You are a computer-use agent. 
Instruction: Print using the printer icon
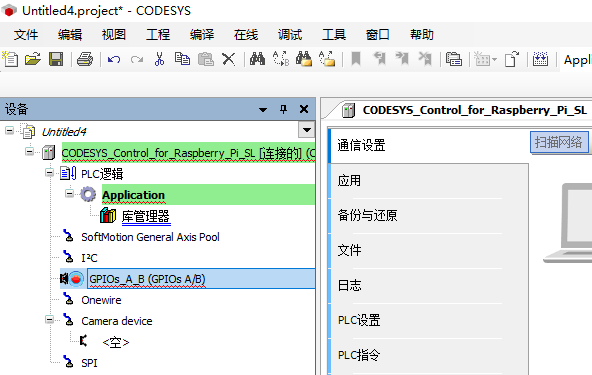(x=85, y=59)
